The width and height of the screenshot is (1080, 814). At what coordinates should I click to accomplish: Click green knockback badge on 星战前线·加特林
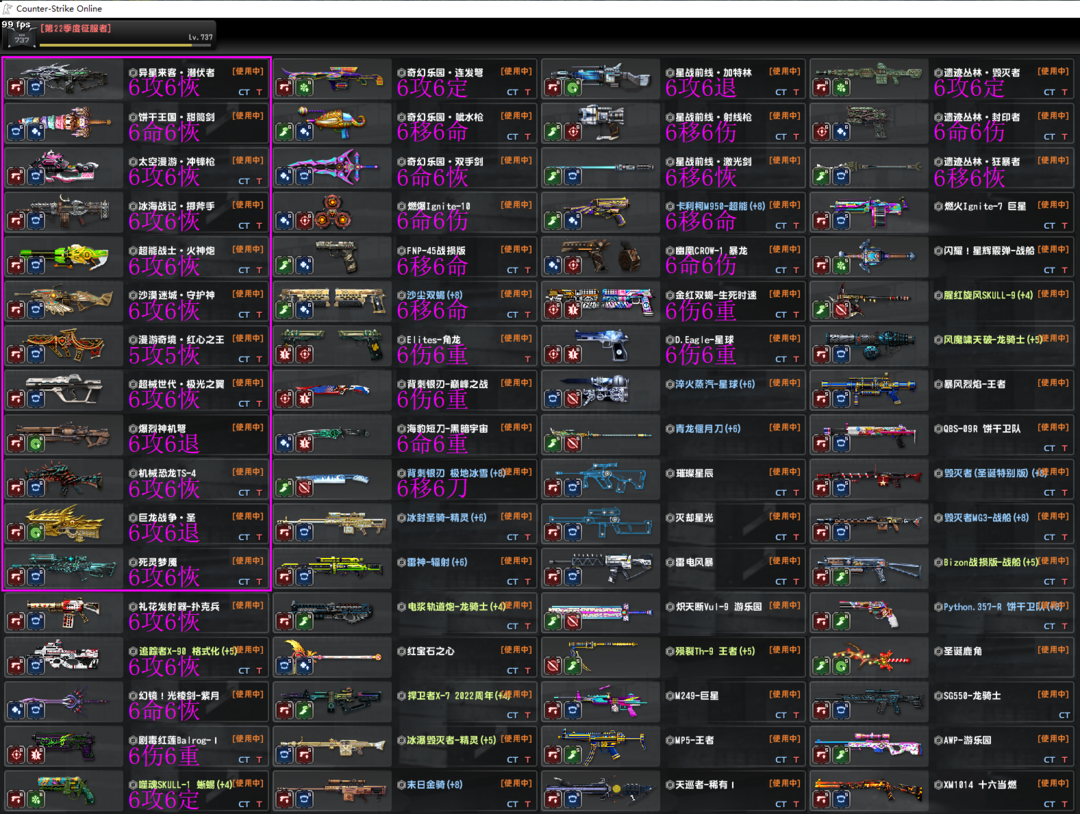pos(573,87)
